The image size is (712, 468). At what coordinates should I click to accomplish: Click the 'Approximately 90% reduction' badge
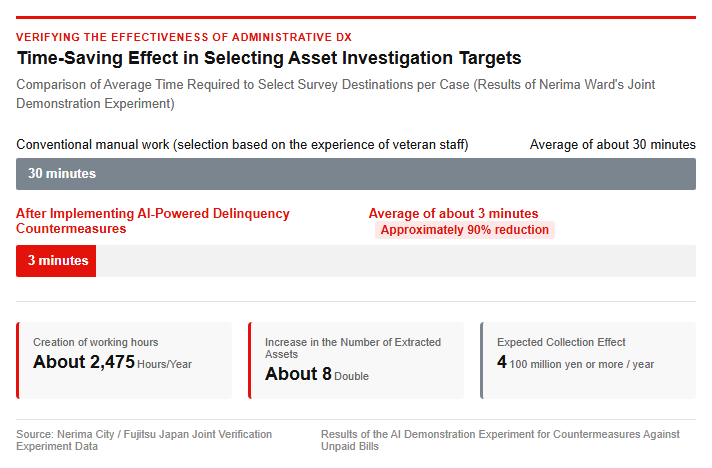pyautogui.click(x=465, y=230)
